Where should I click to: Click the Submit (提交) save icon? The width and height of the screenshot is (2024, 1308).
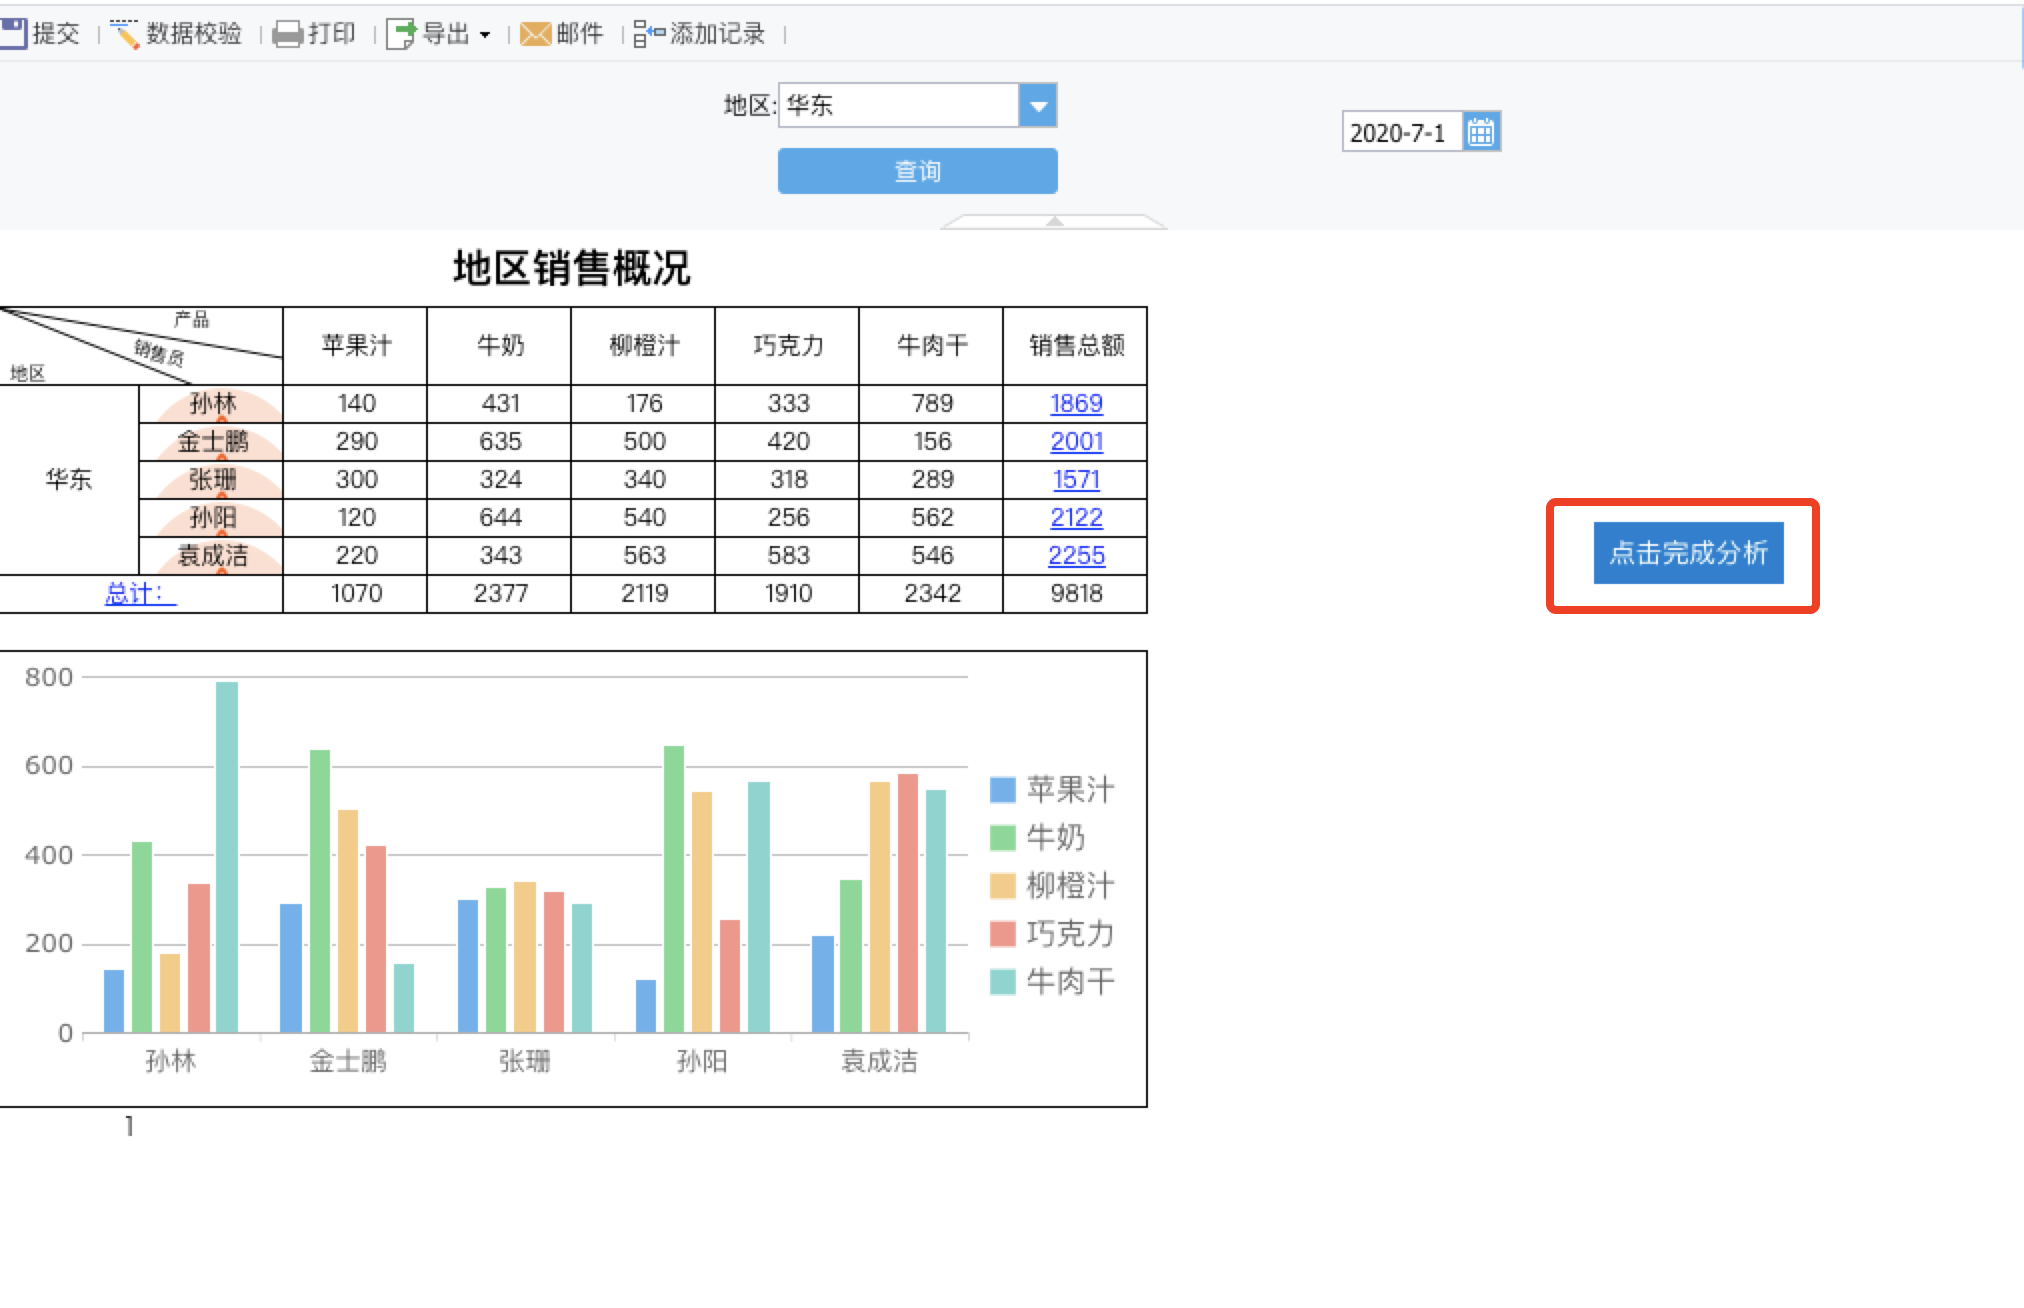click(13, 34)
